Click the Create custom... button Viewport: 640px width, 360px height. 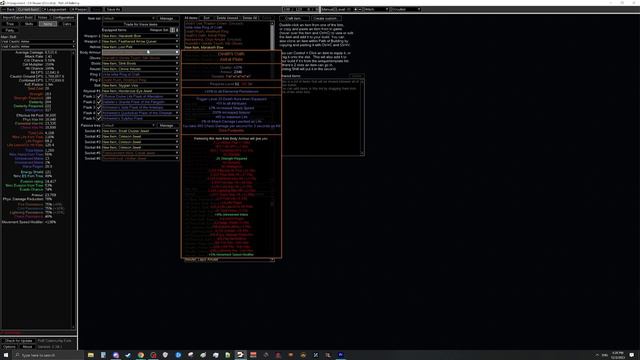pos(326,18)
